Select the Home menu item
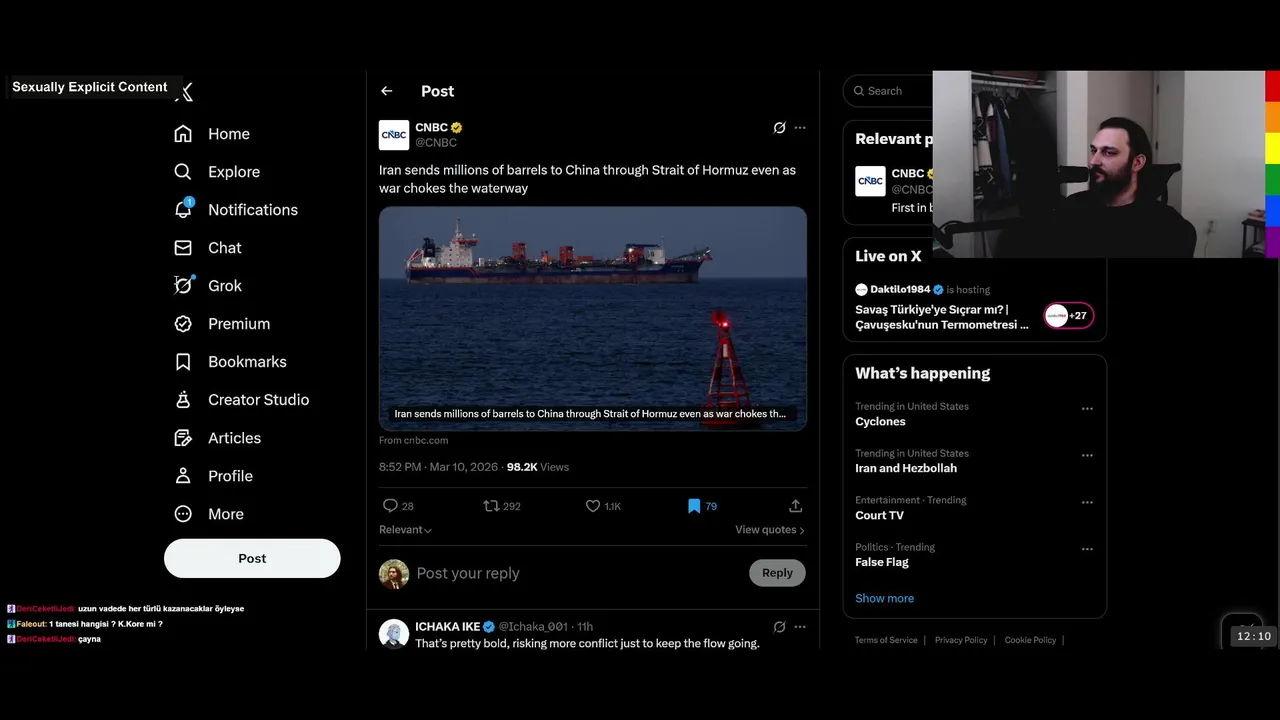This screenshot has width=1280, height=720. pos(229,134)
